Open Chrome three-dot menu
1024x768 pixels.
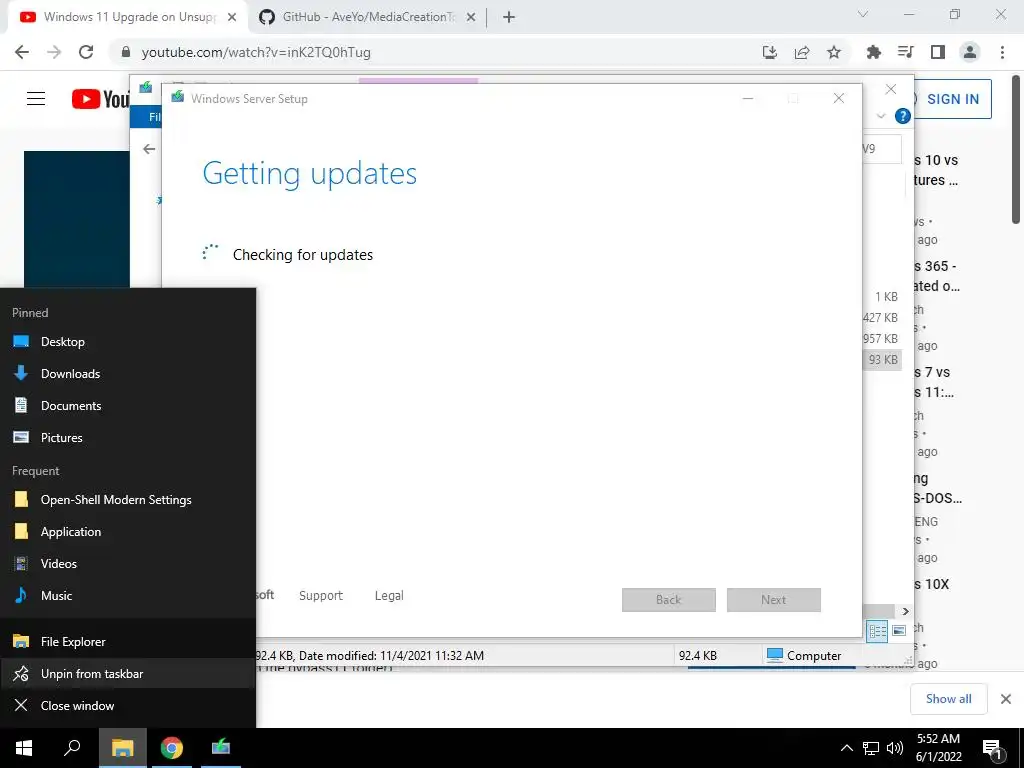[1002, 52]
